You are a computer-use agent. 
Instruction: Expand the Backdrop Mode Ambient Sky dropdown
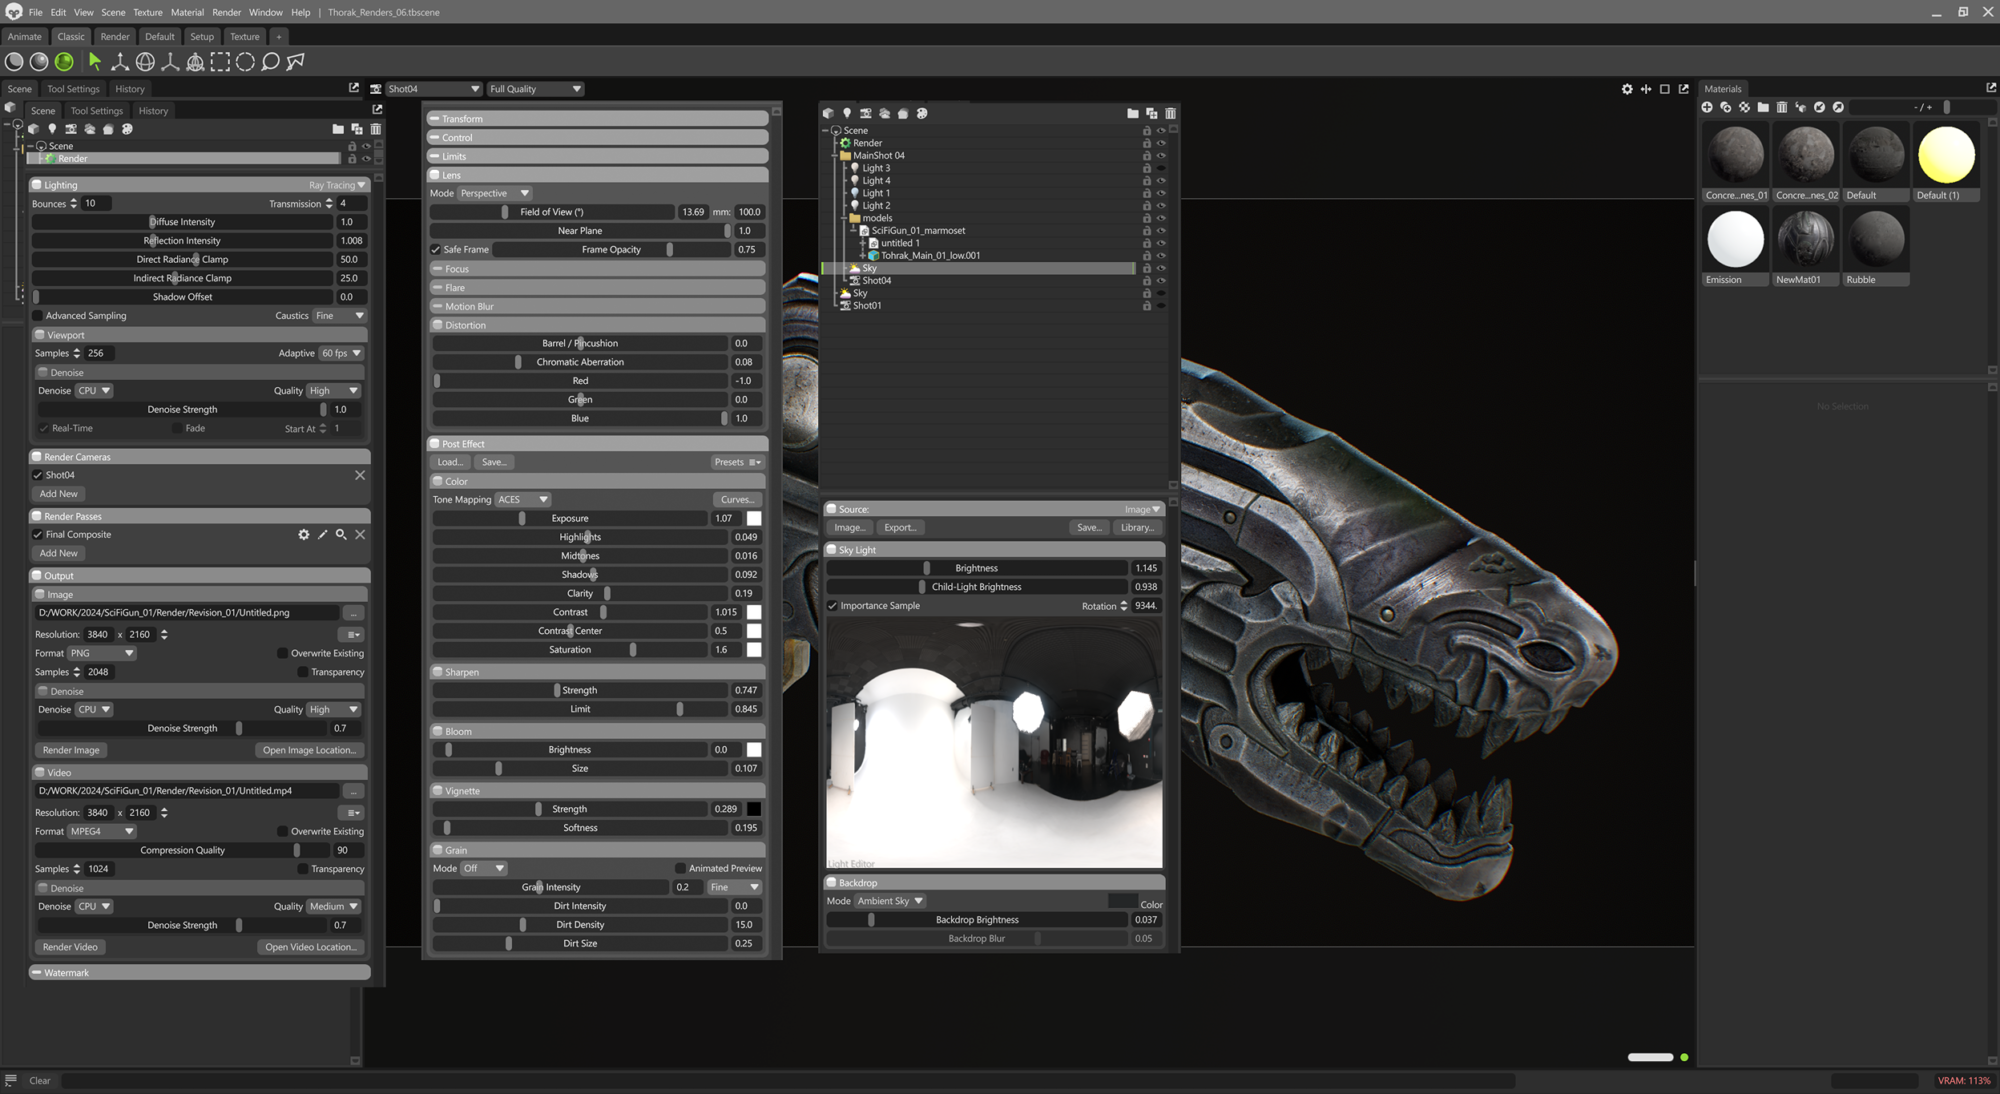click(x=890, y=901)
